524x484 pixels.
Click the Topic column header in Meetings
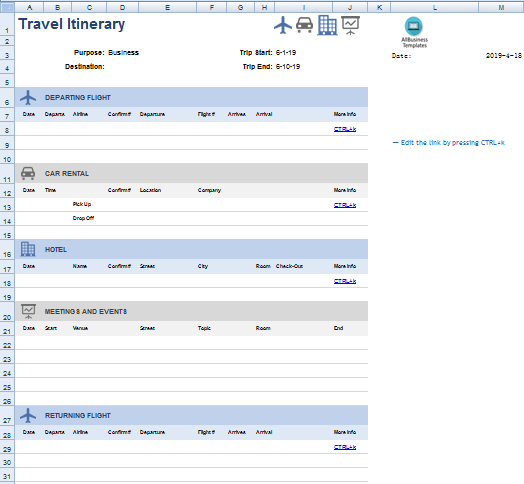tap(204, 328)
